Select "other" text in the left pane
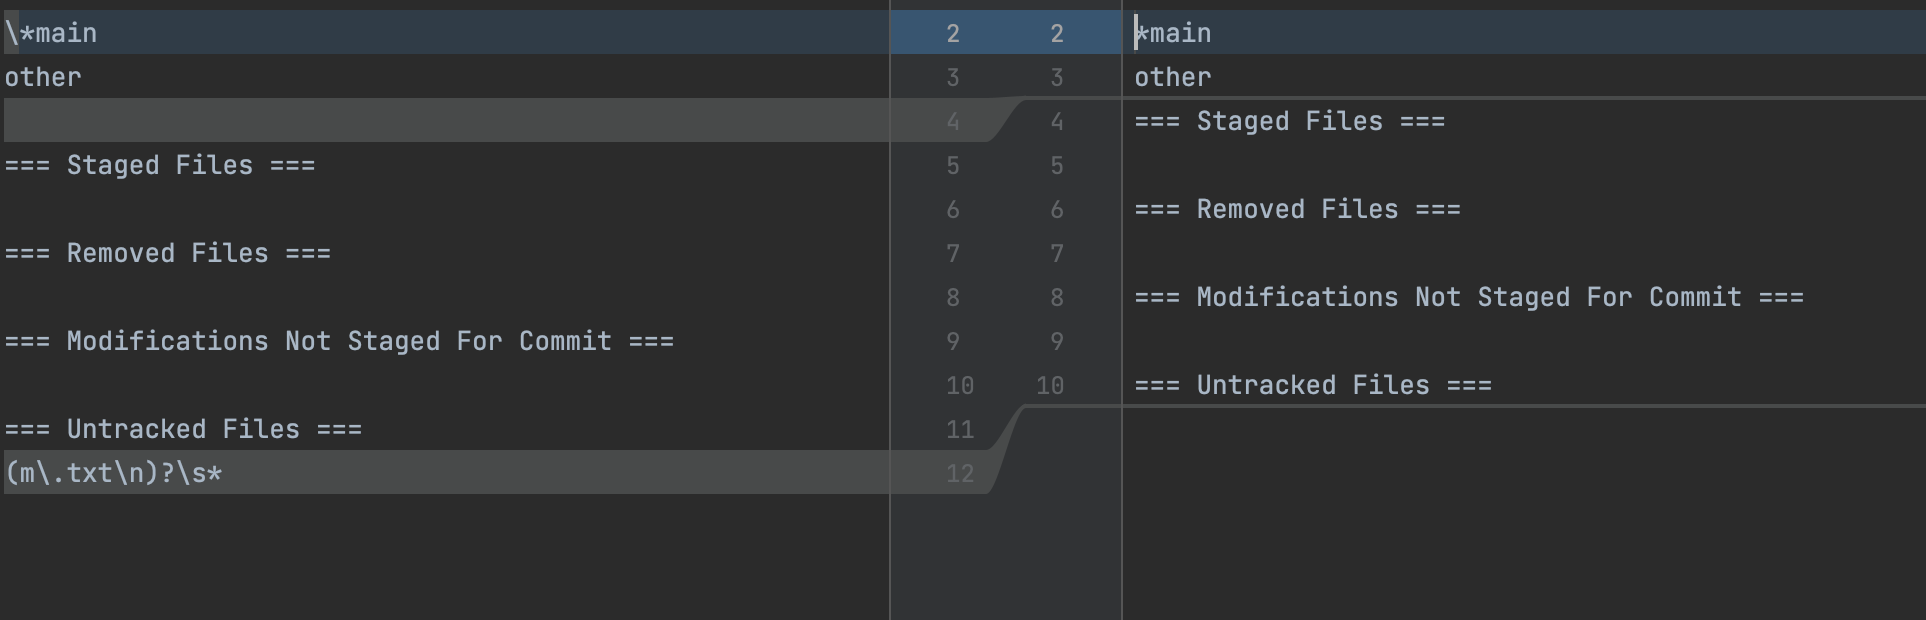 tap(43, 77)
